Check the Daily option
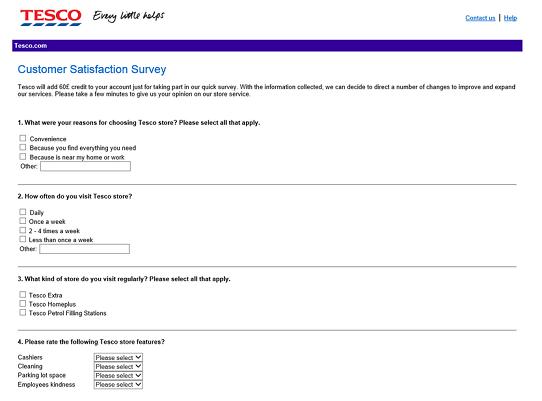This screenshot has height=401, width=542. tap(22, 212)
